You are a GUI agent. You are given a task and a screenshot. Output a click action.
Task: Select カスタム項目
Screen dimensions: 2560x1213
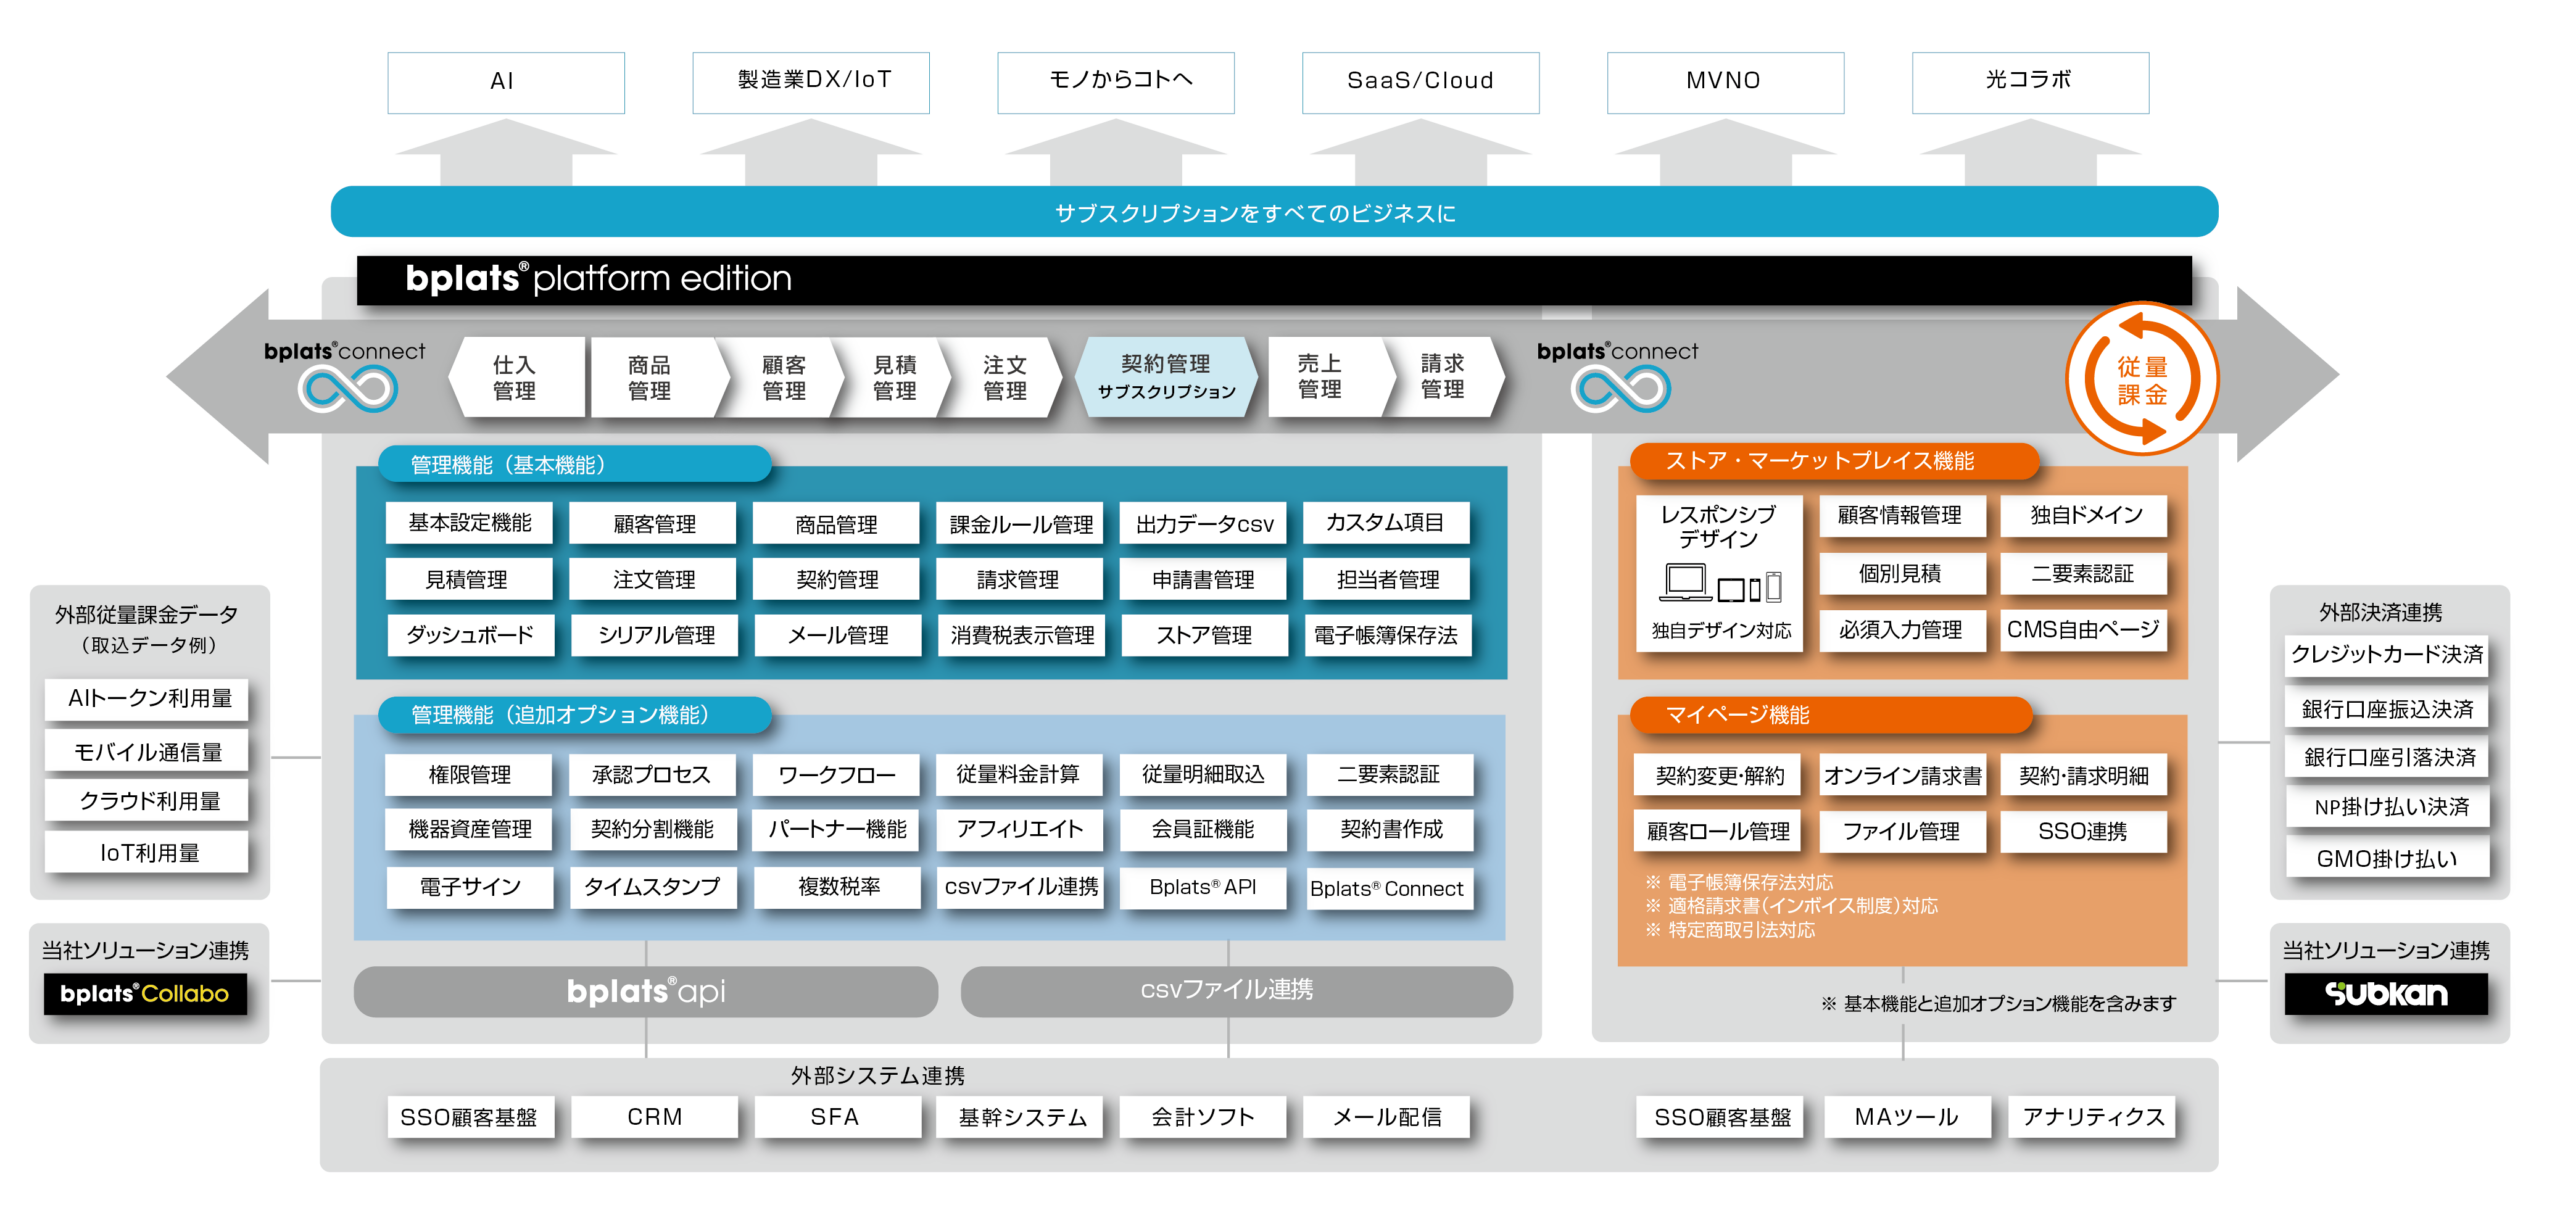point(1386,523)
